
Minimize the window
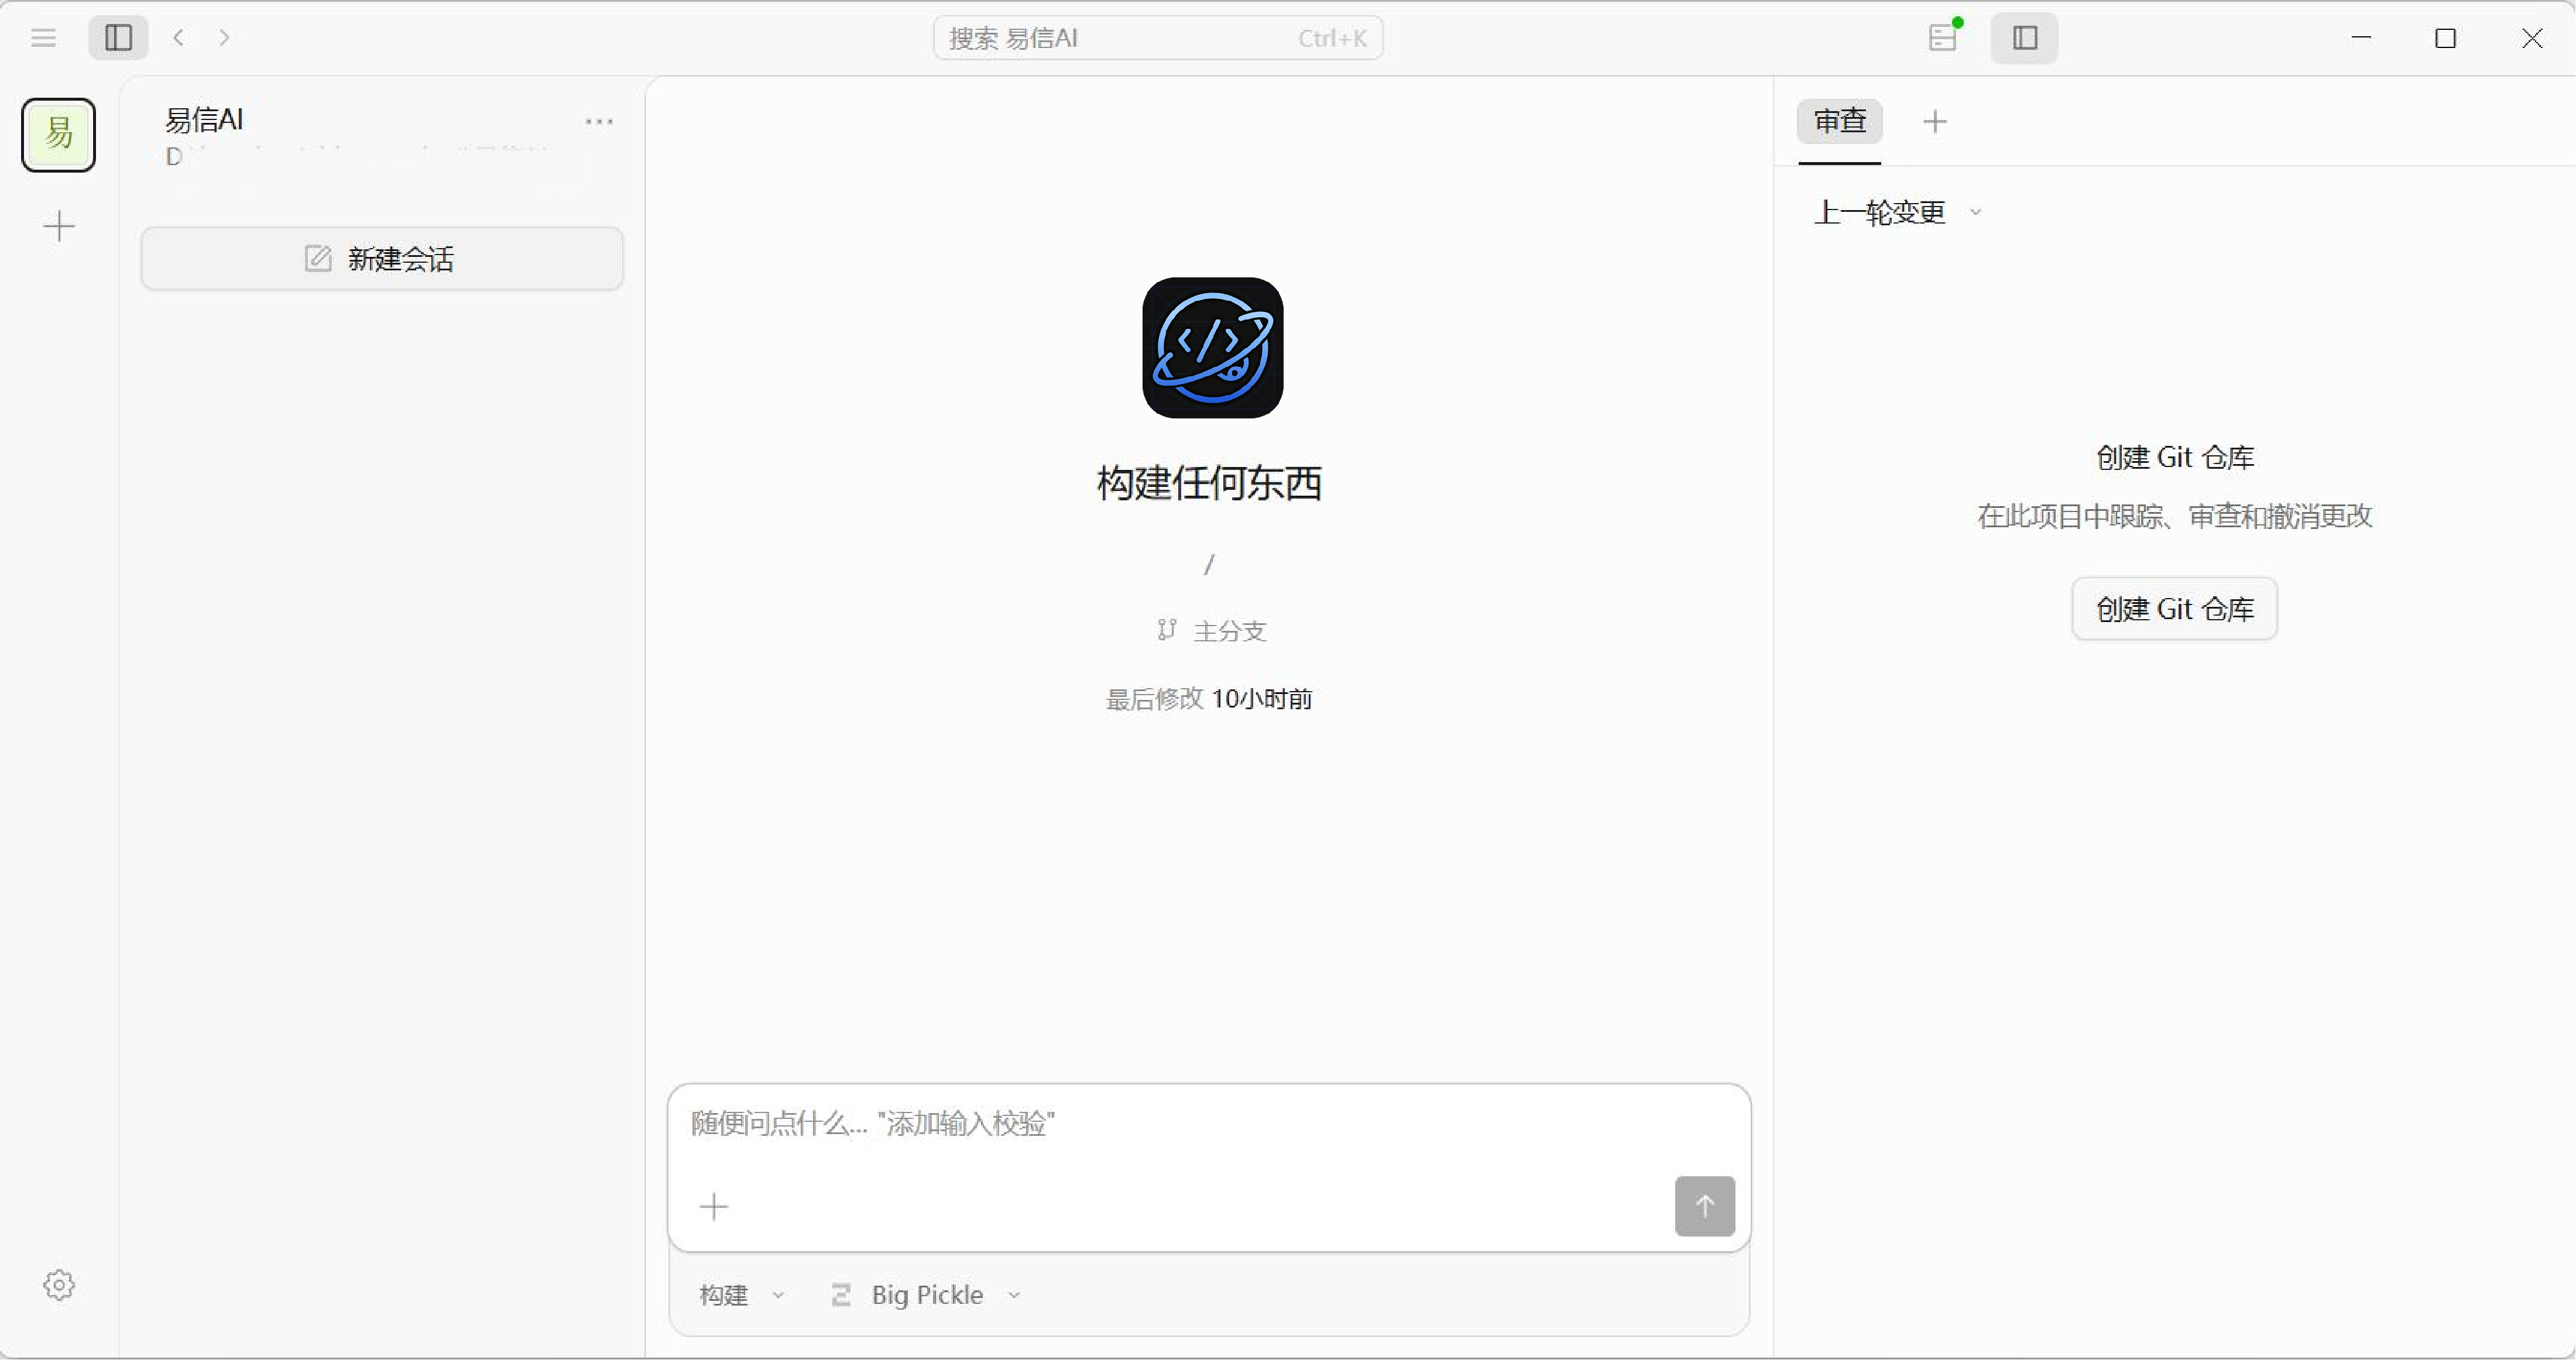click(2361, 38)
